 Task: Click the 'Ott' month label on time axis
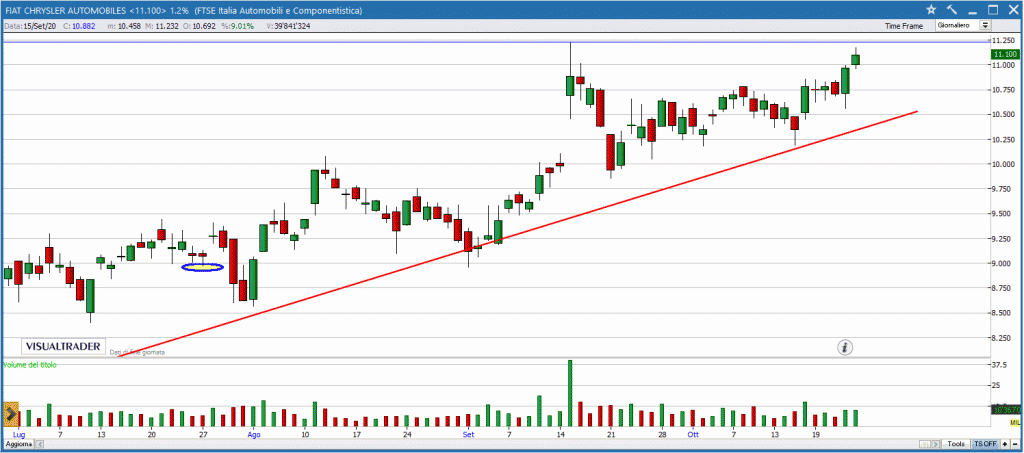click(692, 433)
